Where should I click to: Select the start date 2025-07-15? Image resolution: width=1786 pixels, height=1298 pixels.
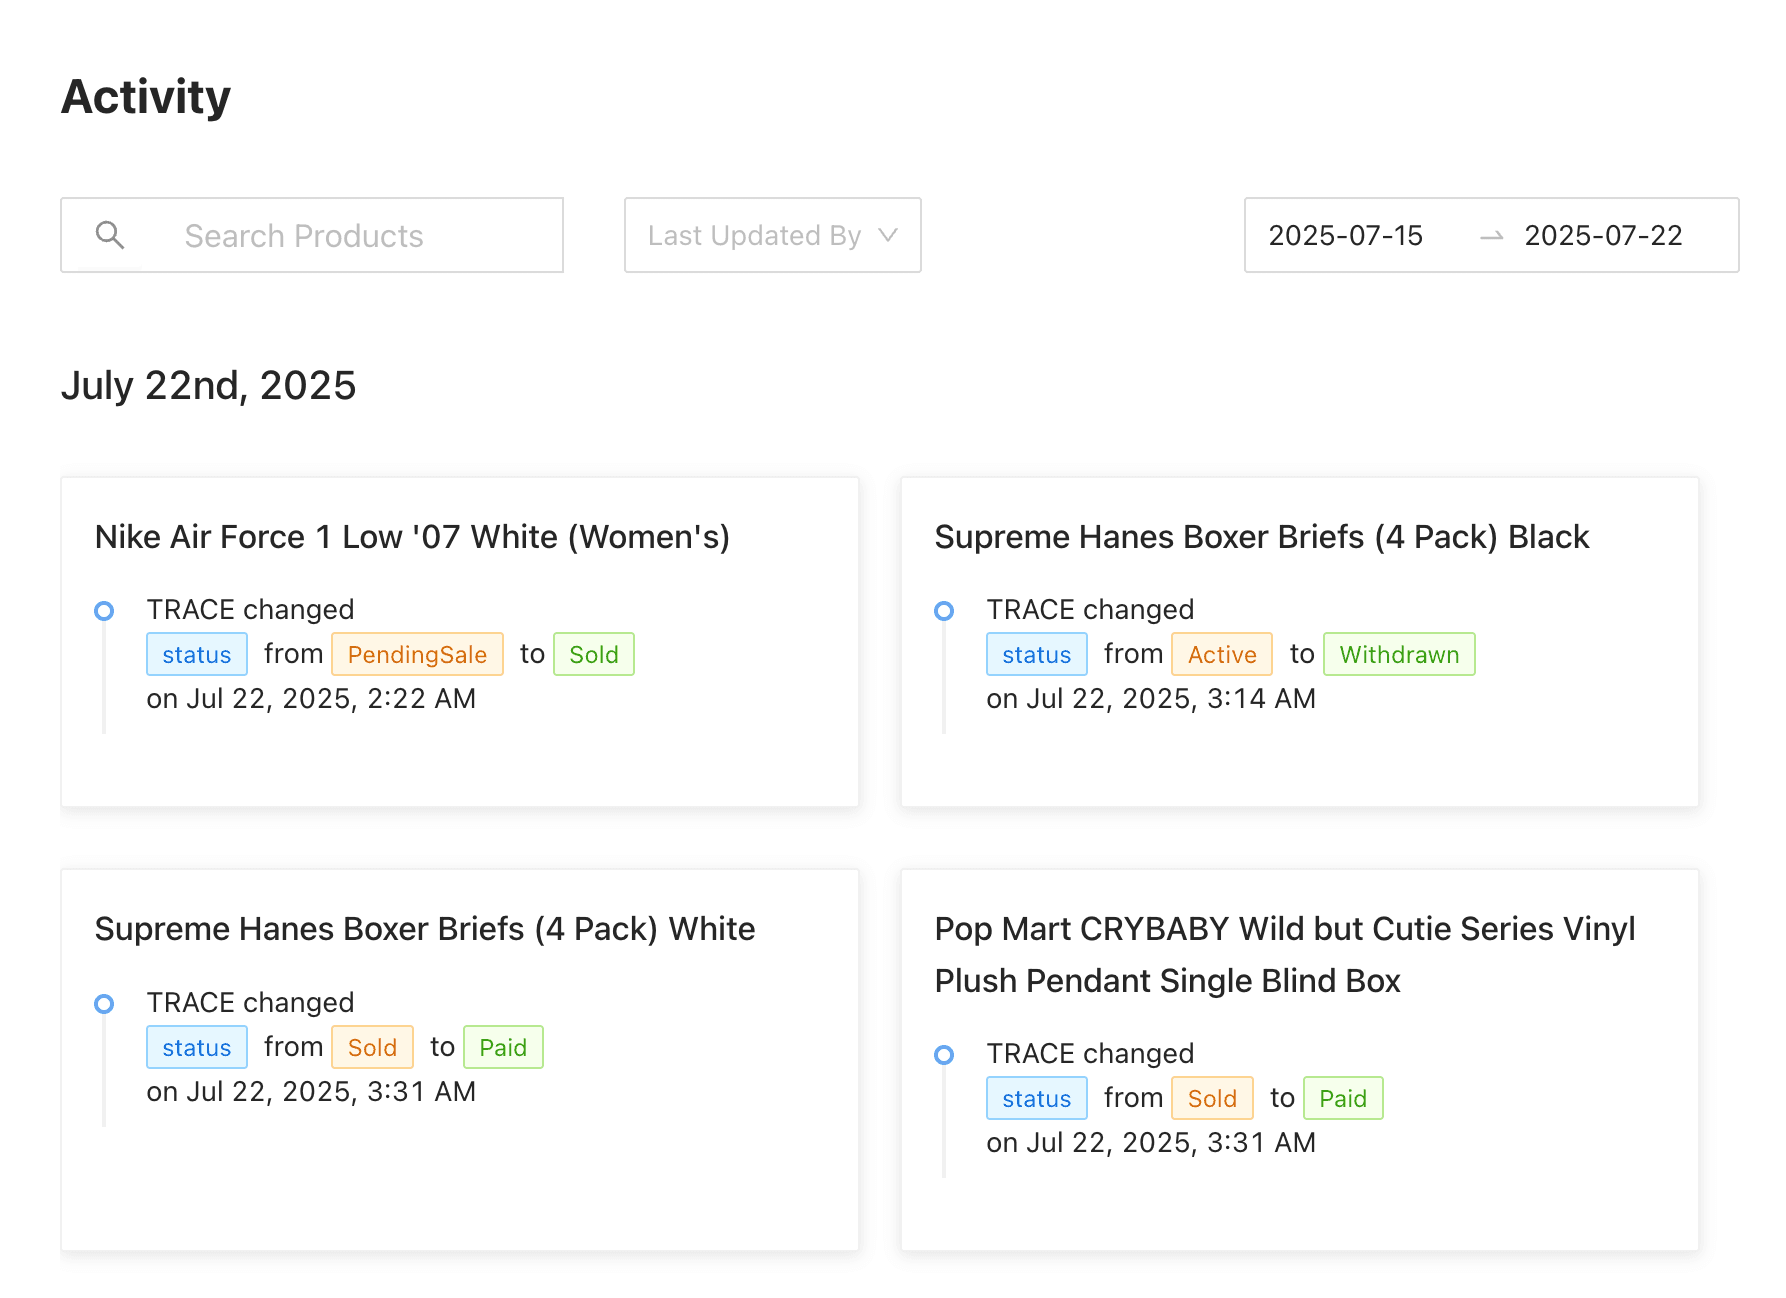(x=1345, y=236)
